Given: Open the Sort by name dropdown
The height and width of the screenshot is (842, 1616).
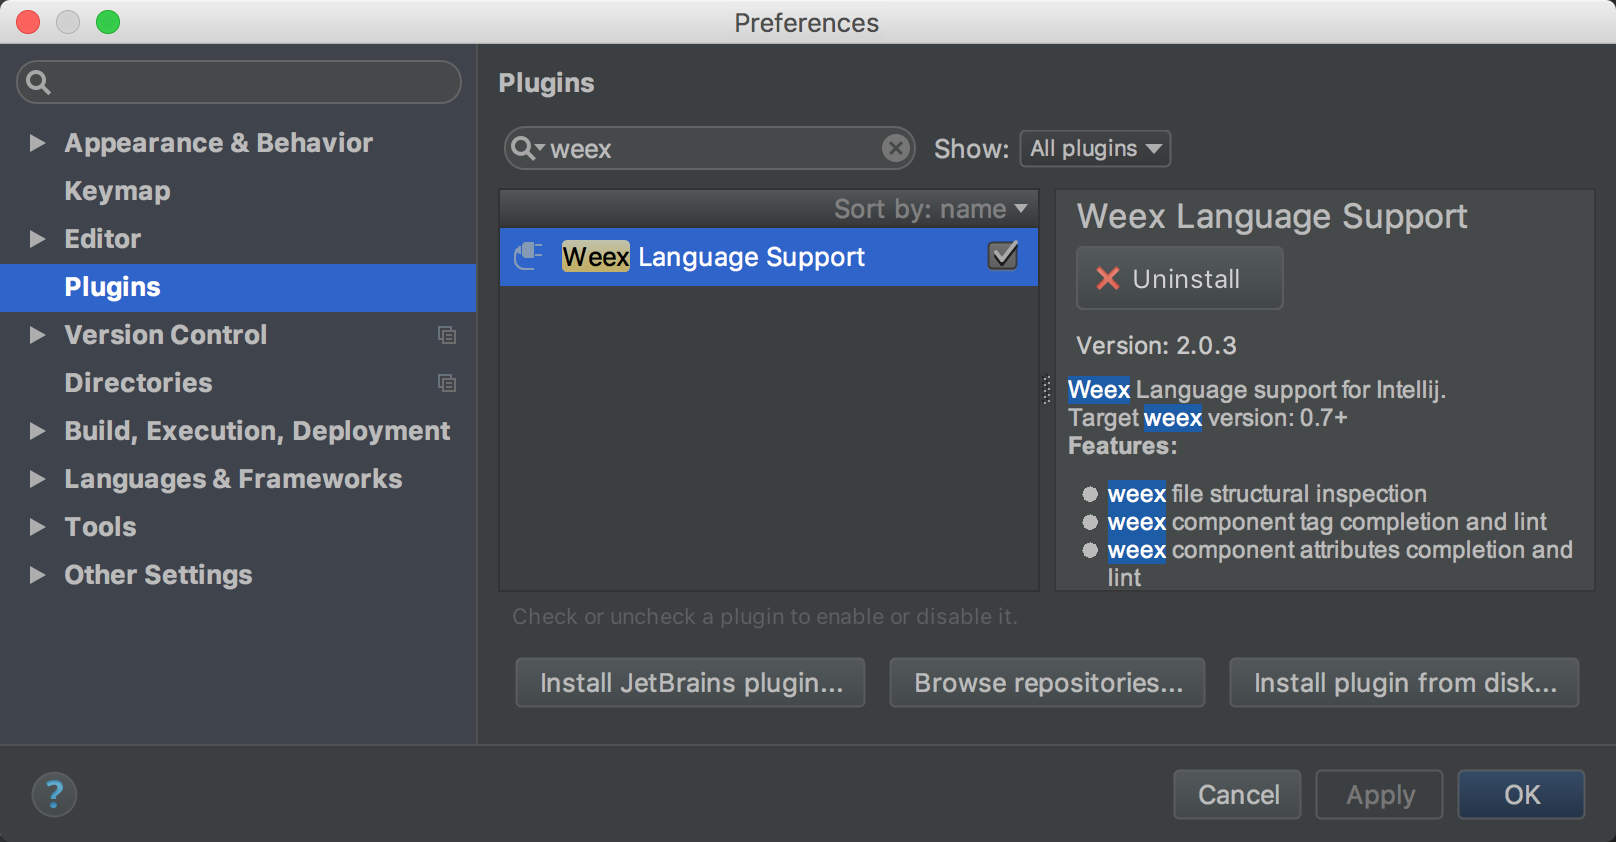Looking at the screenshot, I should 930,209.
